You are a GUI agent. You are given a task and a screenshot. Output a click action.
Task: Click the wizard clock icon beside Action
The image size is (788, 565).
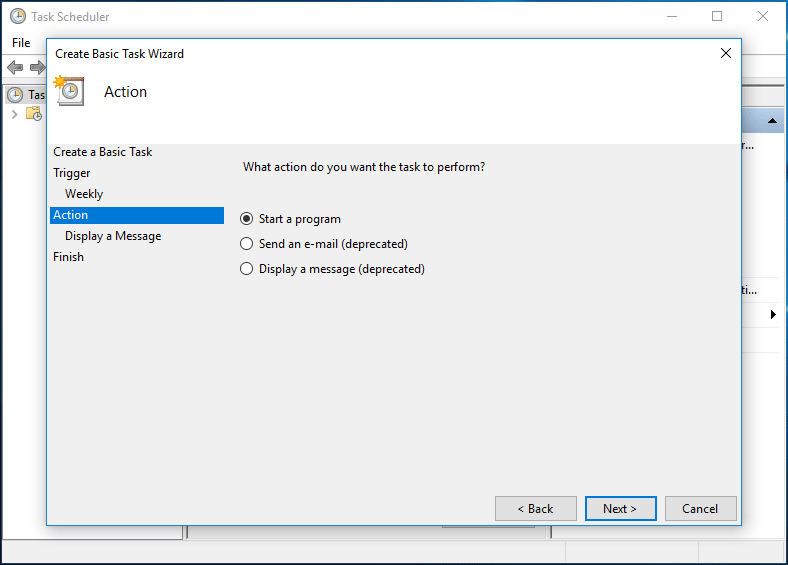(x=69, y=90)
